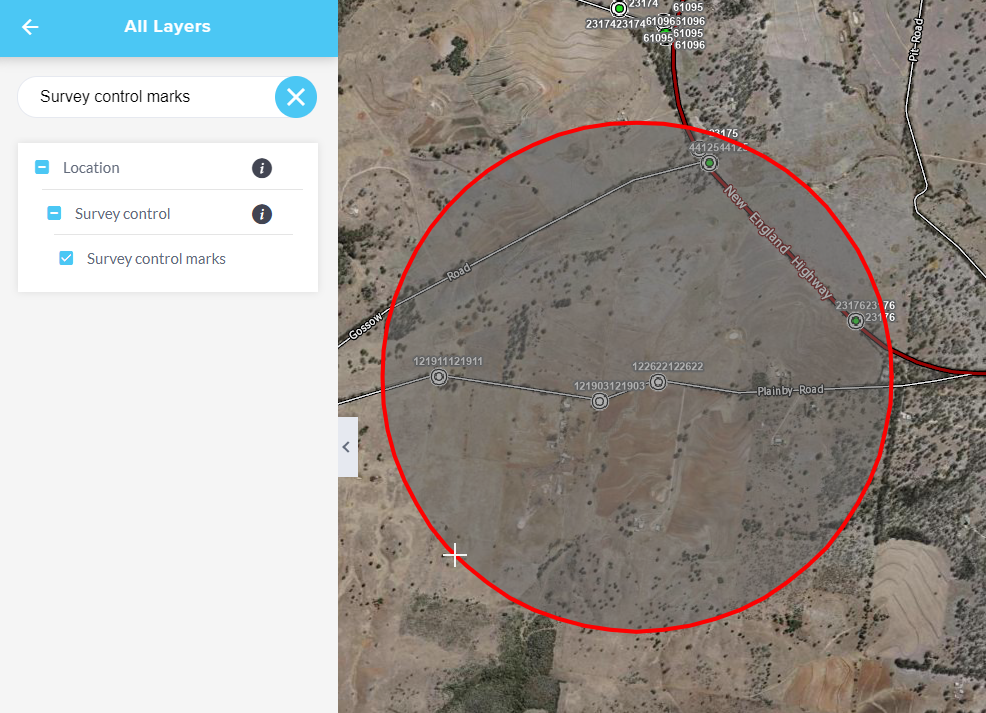Image resolution: width=986 pixels, height=713 pixels.
Task: Select the Location group label
Action: coord(91,168)
